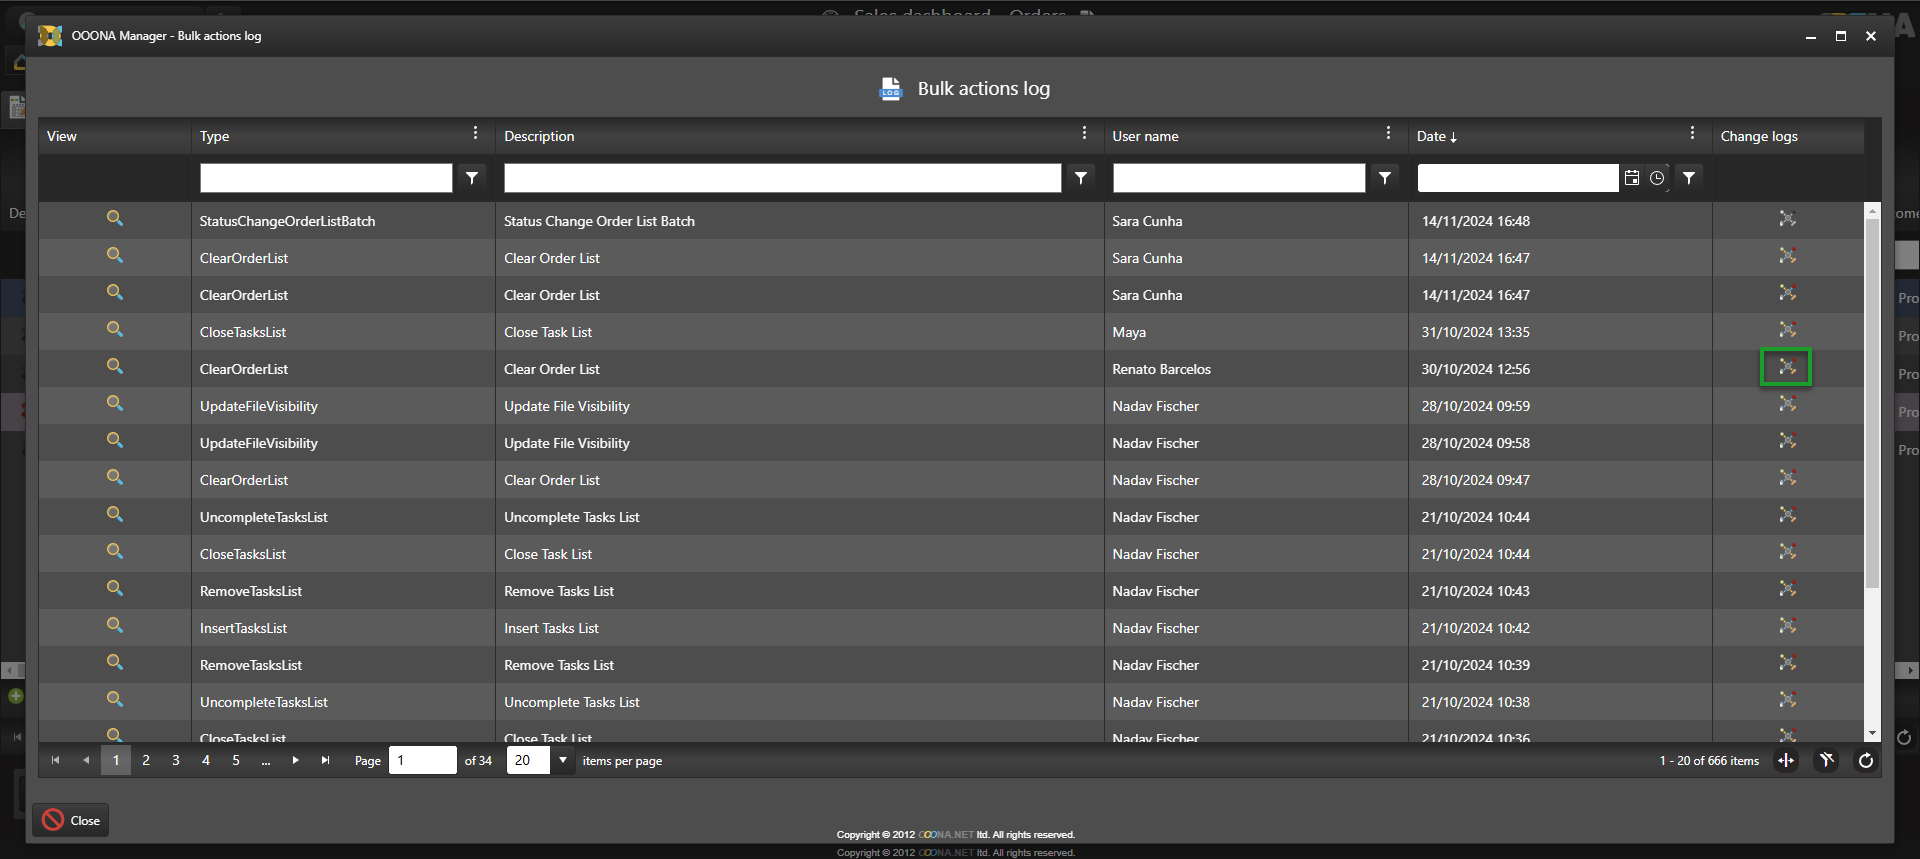
Task: Go to page 3 of the log
Action: 176,761
